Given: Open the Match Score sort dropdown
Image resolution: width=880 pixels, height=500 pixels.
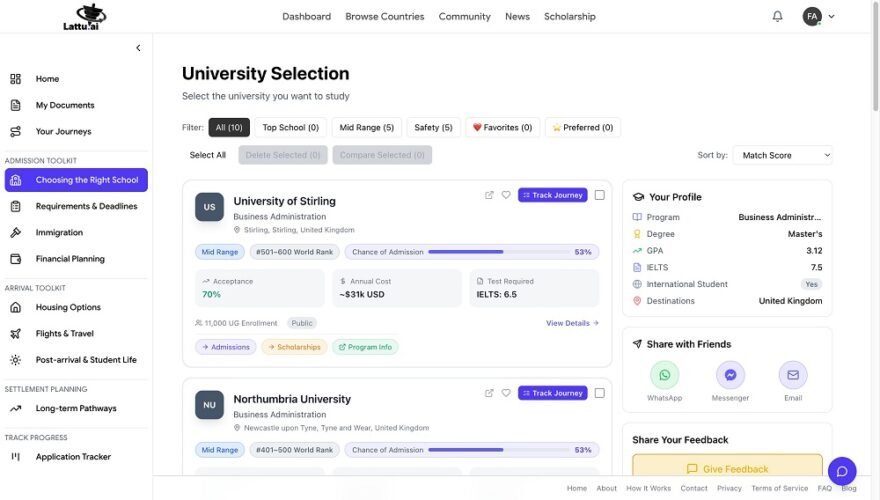Looking at the screenshot, I should coord(783,155).
